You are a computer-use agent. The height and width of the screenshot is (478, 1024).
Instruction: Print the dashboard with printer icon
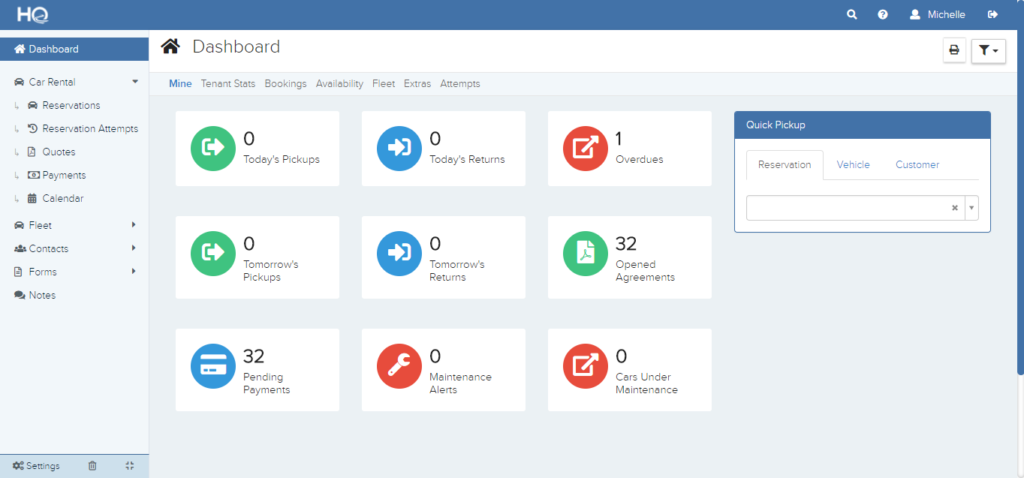[954, 50]
